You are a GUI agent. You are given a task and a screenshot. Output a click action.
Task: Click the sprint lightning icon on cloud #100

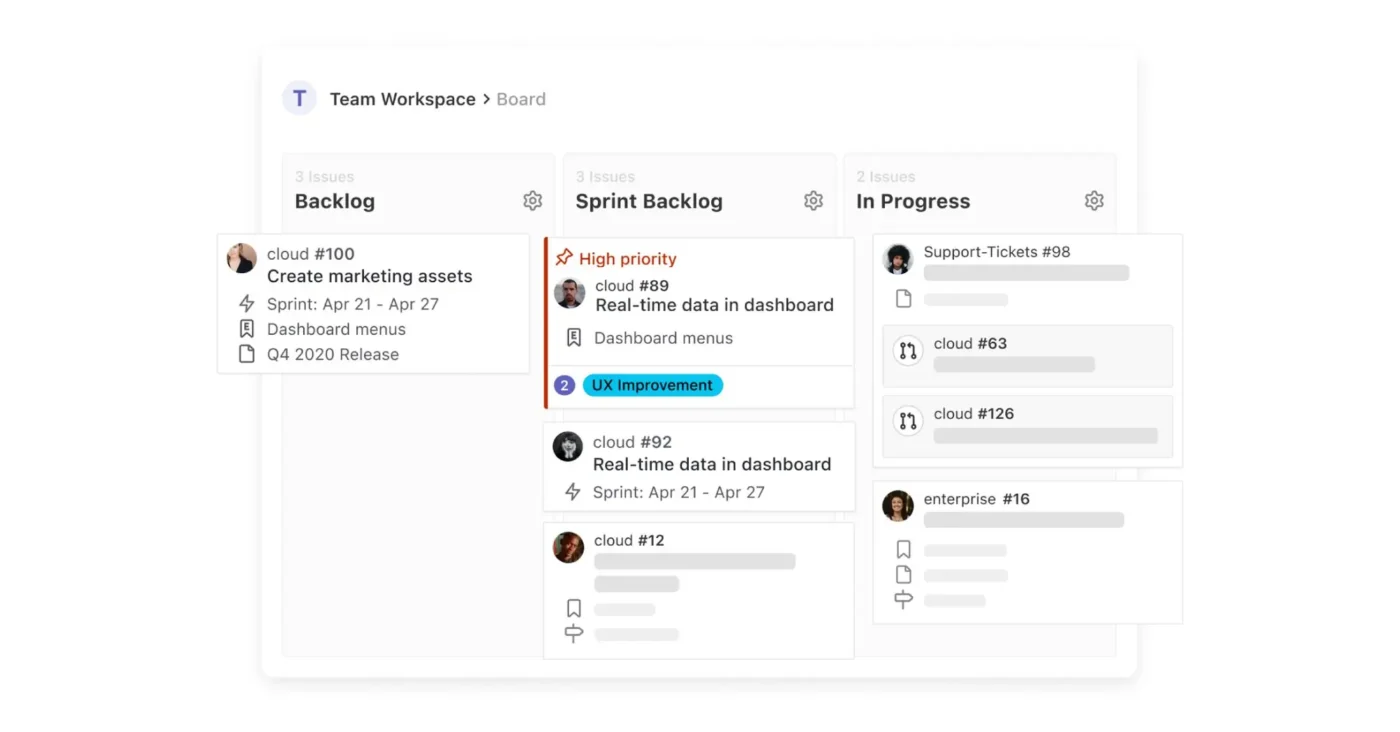[x=245, y=303]
